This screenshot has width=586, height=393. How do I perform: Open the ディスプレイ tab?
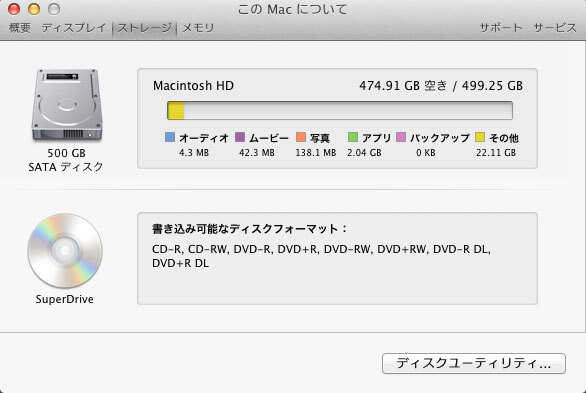pos(74,28)
